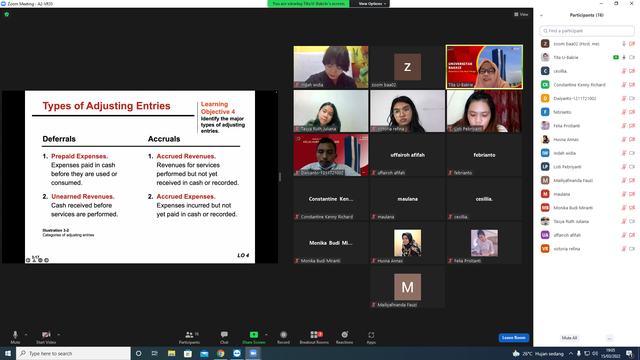Screen dimensions: 640x360
Task: Toggle Tita U-Bakrie's camera icon in list
Action: coord(632,58)
